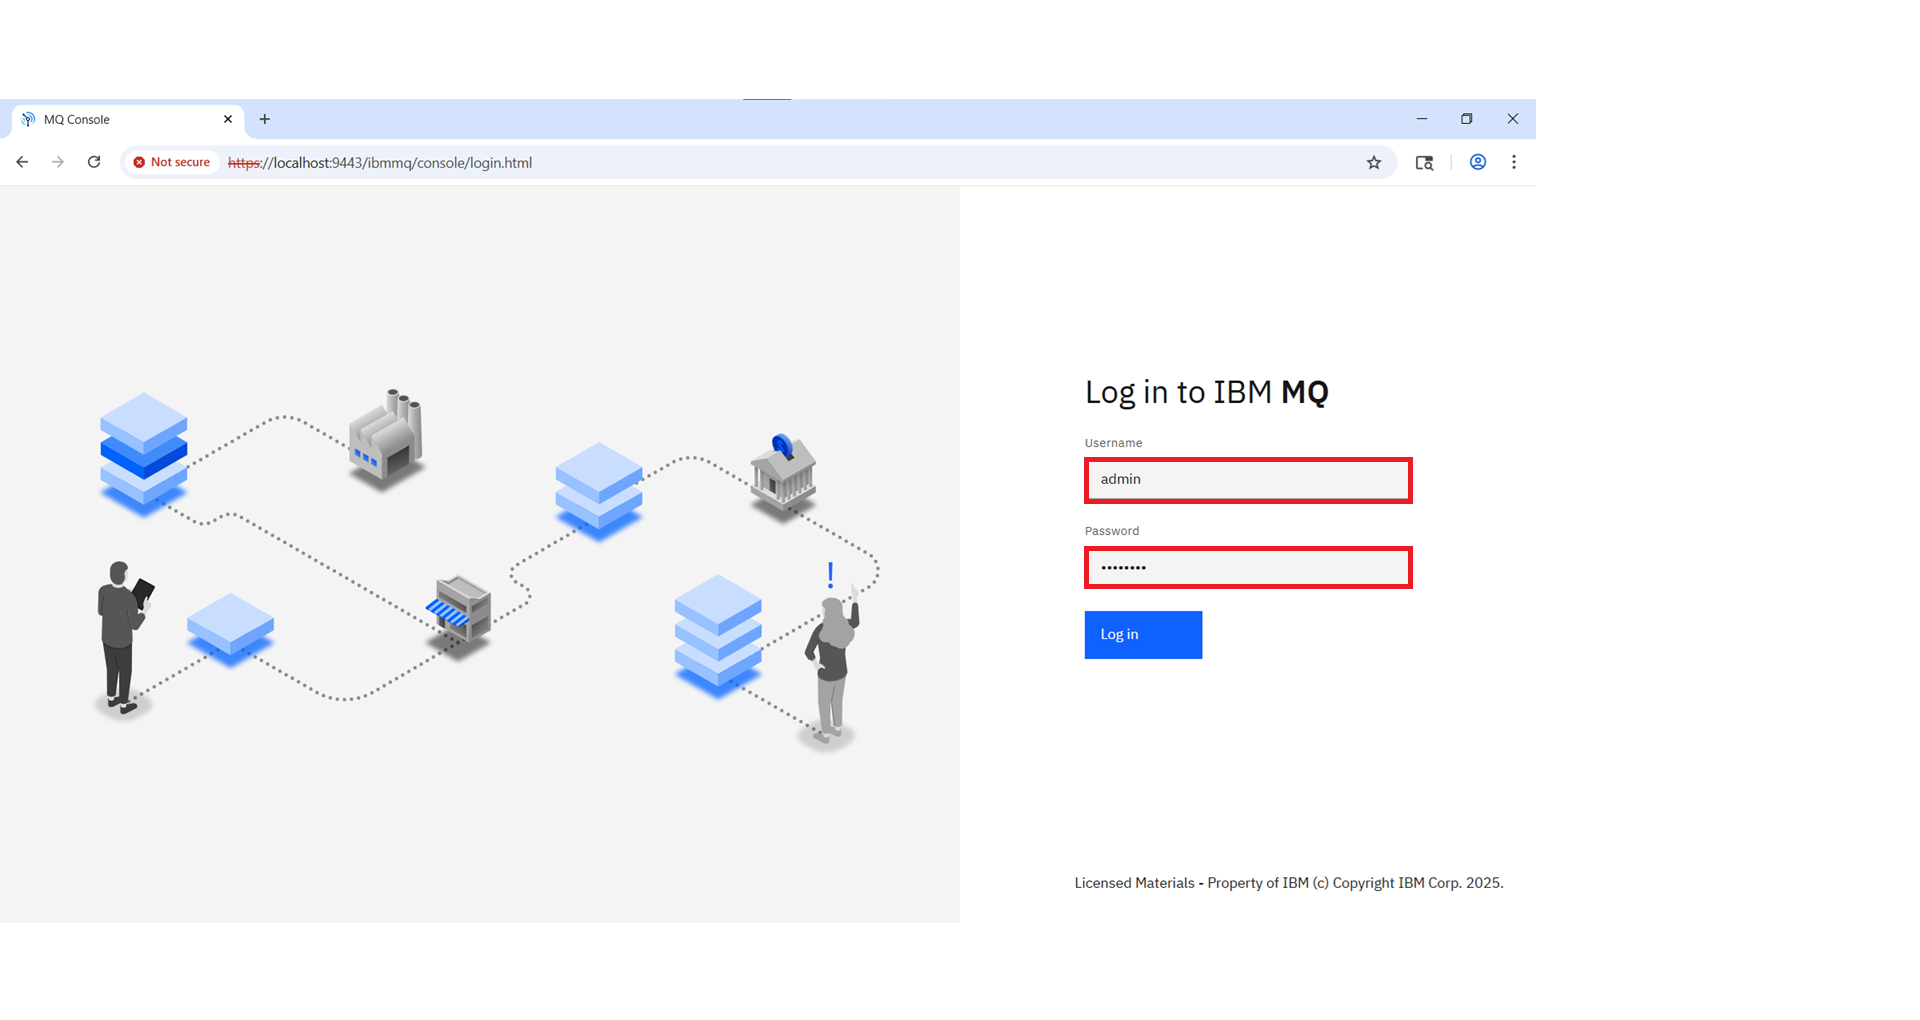This screenshot has height=1020, width=1920.
Task: Open a new browser tab
Action: (265, 119)
